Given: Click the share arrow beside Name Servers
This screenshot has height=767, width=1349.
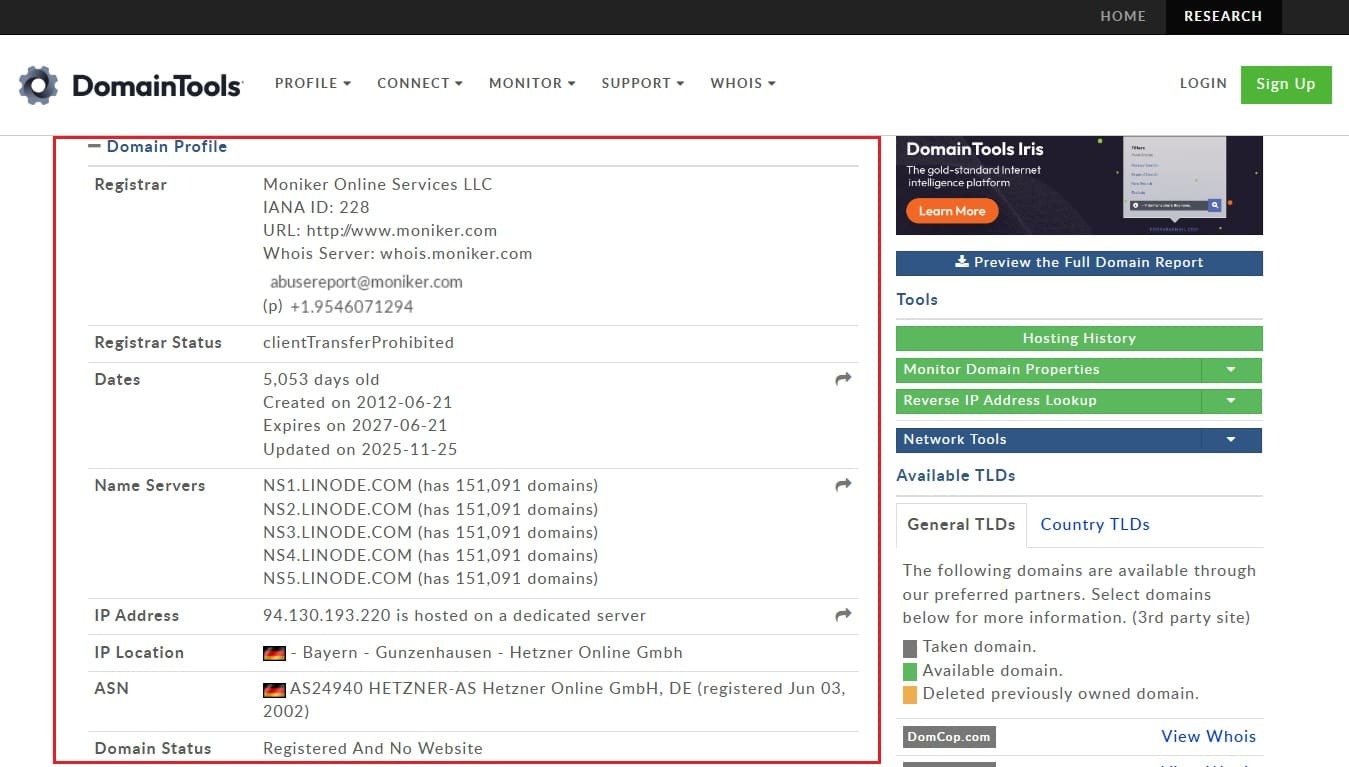Looking at the screenshot, I should (843, 485).
